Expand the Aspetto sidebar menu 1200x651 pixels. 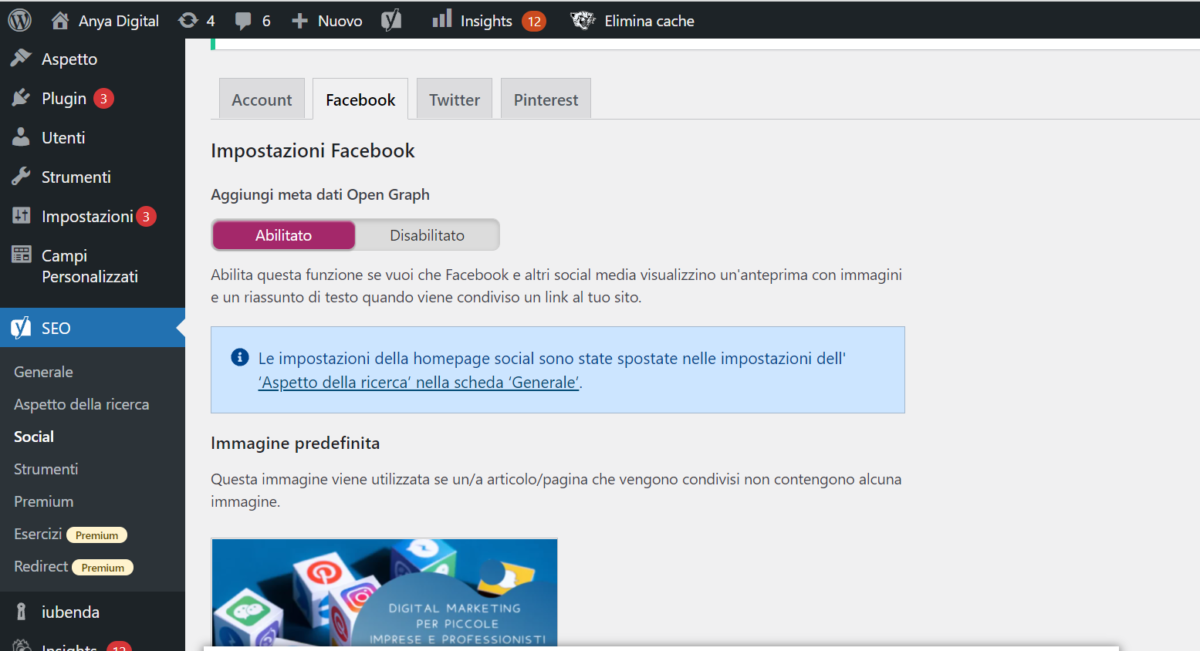coord(69,59)
